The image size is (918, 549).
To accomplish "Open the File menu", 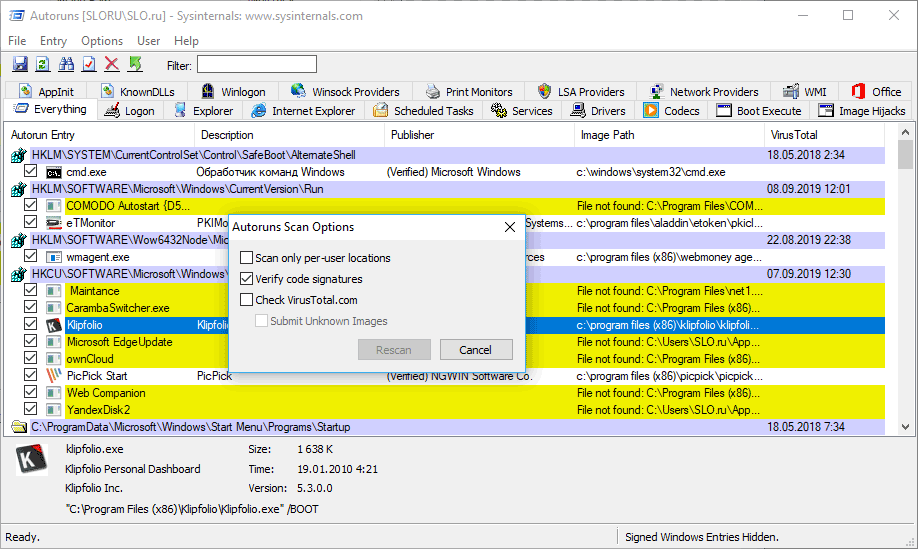I will point(17,41).
